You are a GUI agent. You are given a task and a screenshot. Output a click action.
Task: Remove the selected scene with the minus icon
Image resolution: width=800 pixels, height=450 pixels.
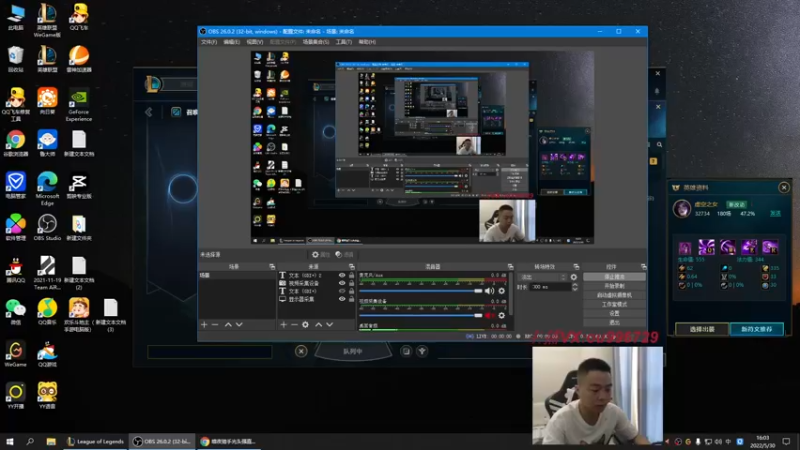tap(215, 324)
